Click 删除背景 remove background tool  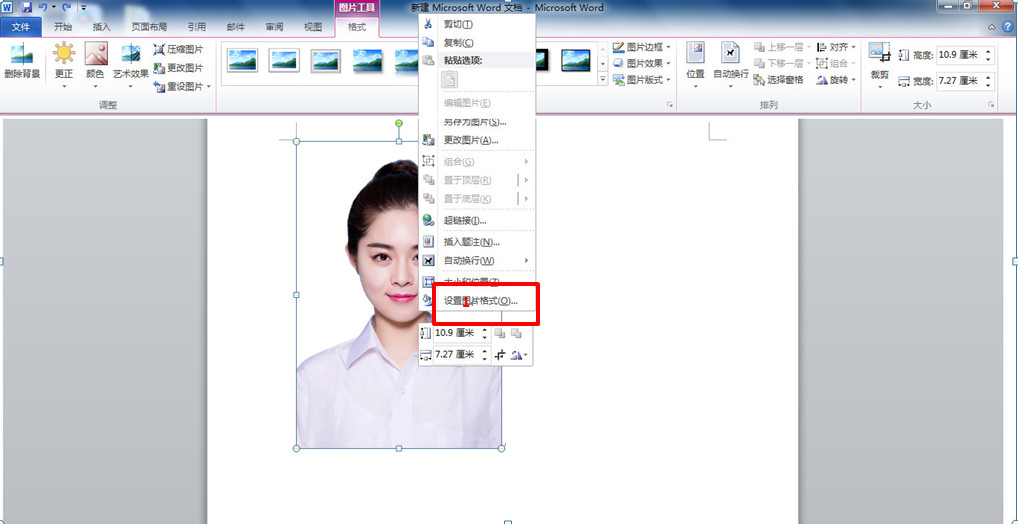22,62
